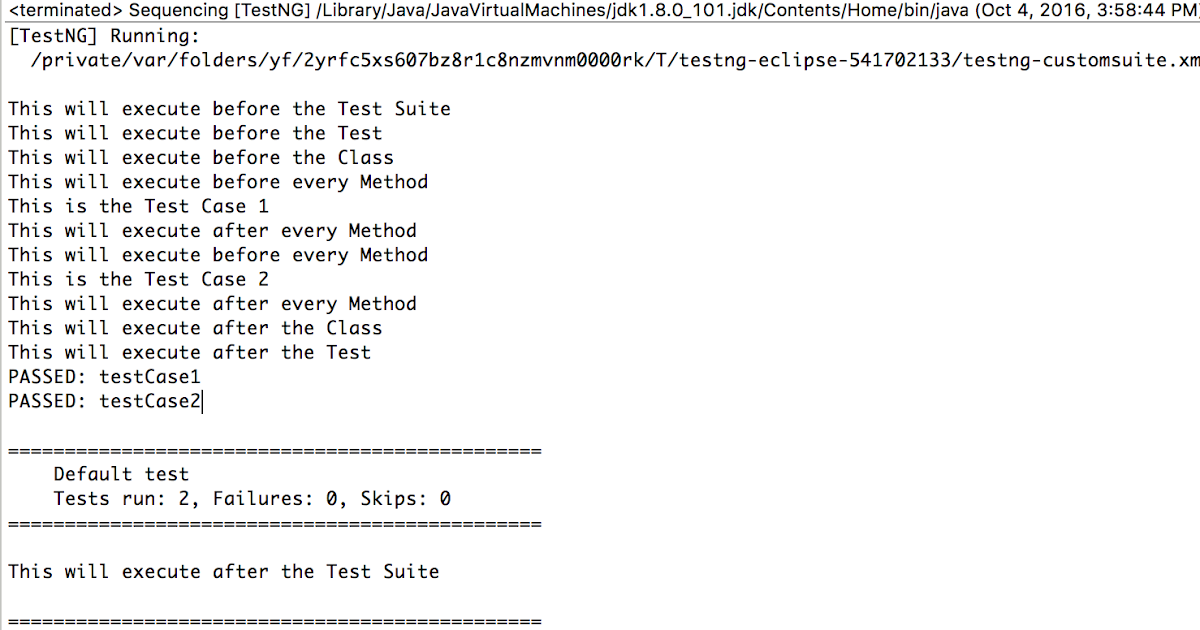The height and width of the screenshot is (630, 1200).
Task: Click the 'execute after the Test' line
Action: tap(189, 352)
